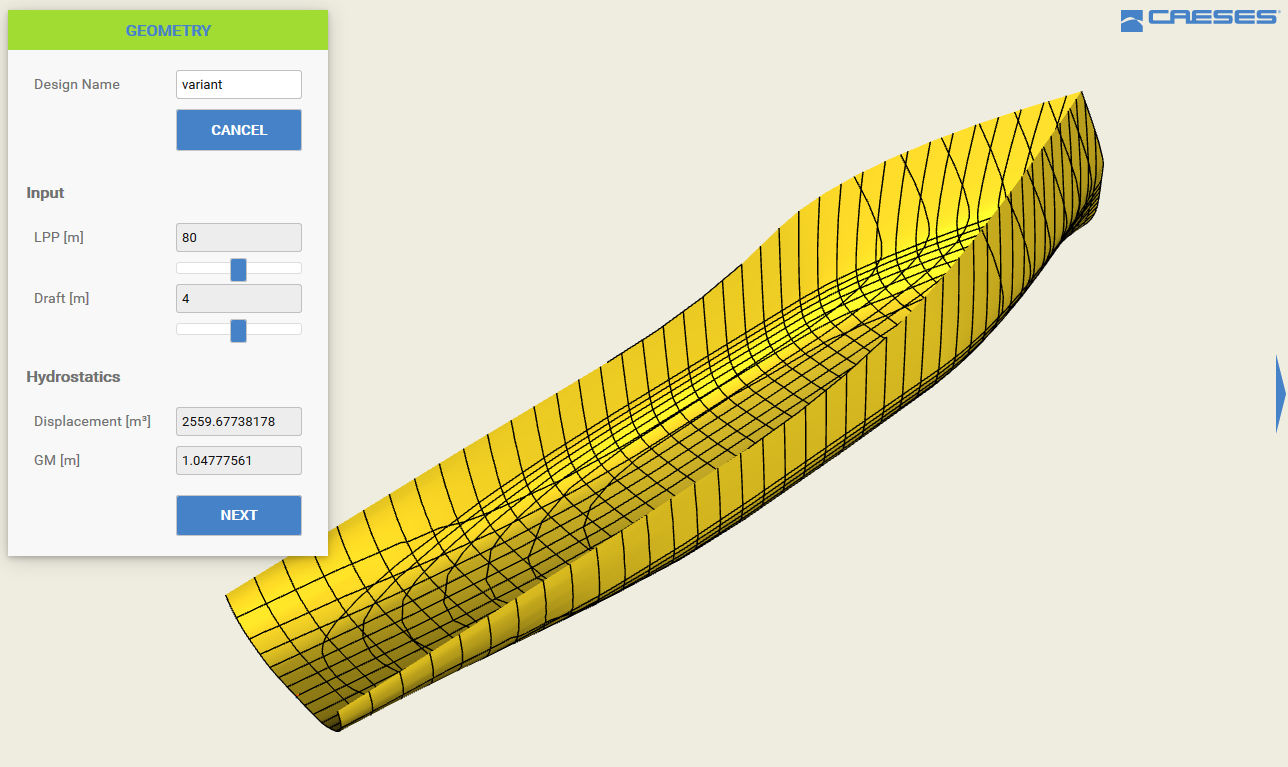This screenshot has width=1288, height=767.
Task: Click the Displacement value 2559.67738178
Action: point(239,422)
